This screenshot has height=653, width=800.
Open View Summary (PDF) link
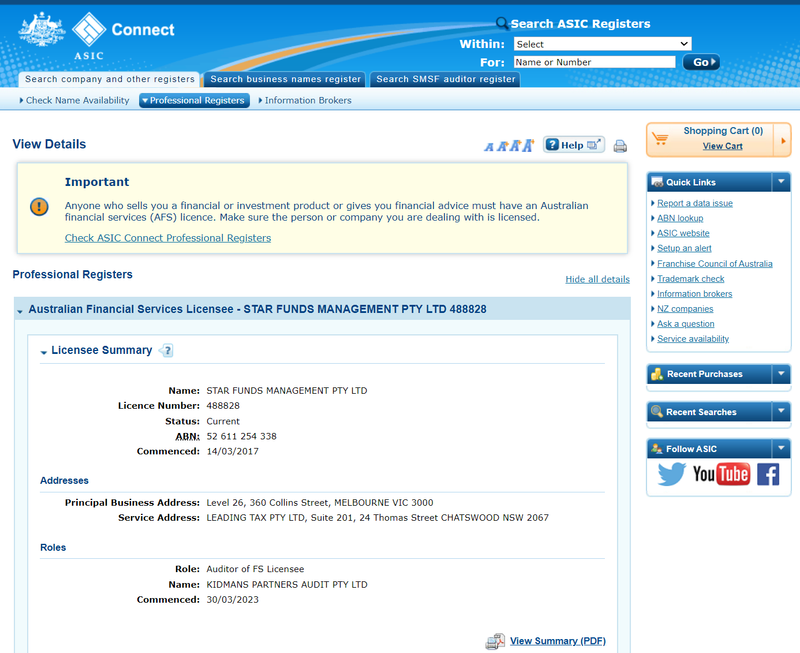click(558, 641)
